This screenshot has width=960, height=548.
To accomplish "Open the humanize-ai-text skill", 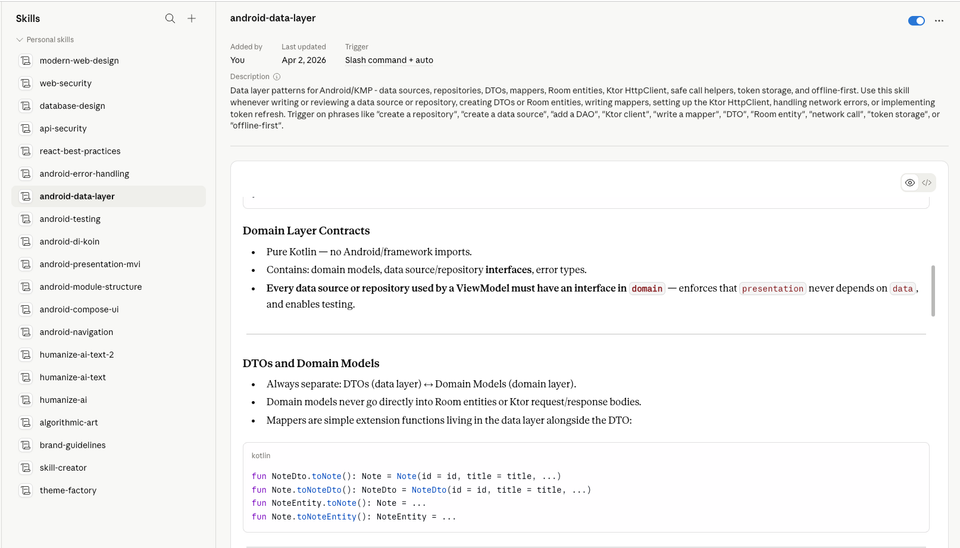I will pyautogui.click(x=72, y=377).
